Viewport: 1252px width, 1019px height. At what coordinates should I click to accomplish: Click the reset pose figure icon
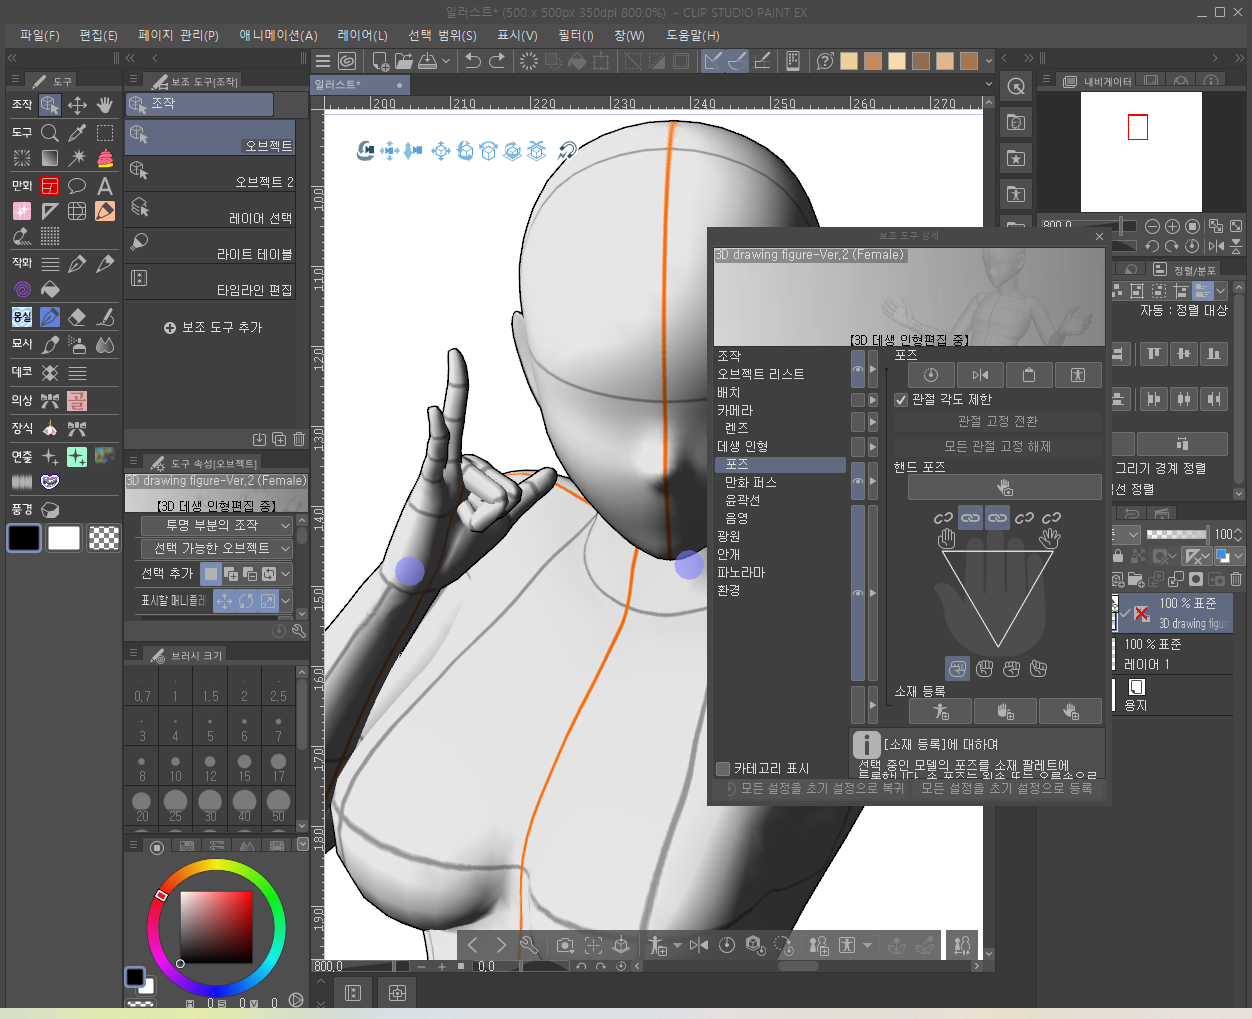click(1077, 375)
